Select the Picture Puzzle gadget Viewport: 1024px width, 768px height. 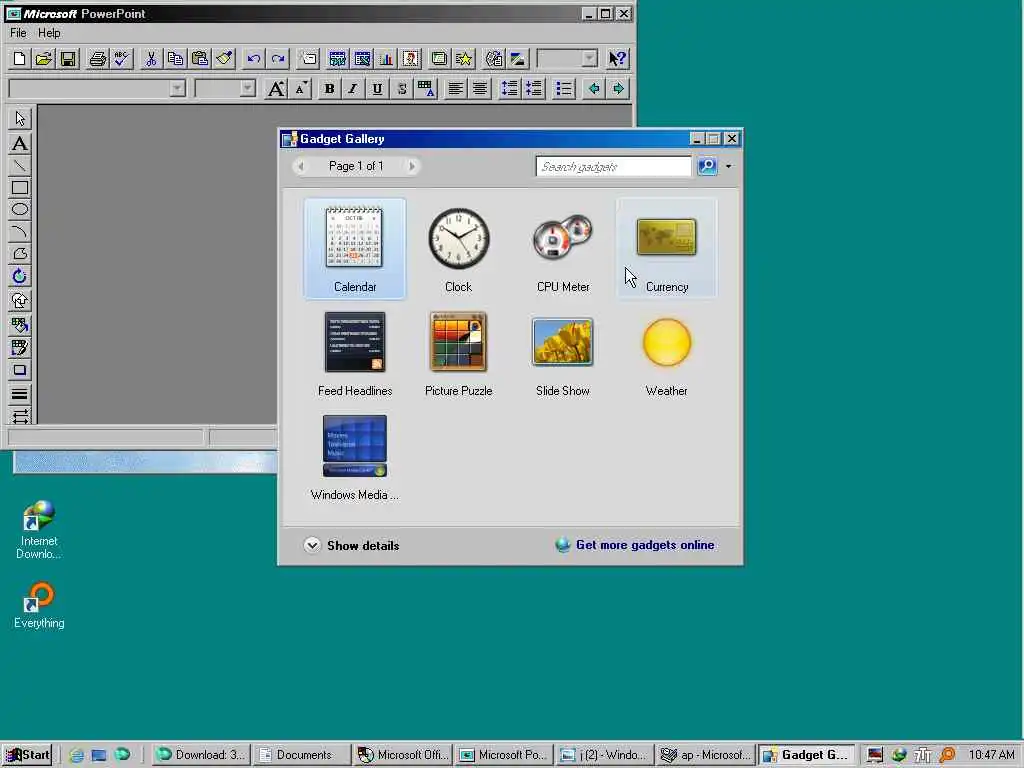pos(458,353)
